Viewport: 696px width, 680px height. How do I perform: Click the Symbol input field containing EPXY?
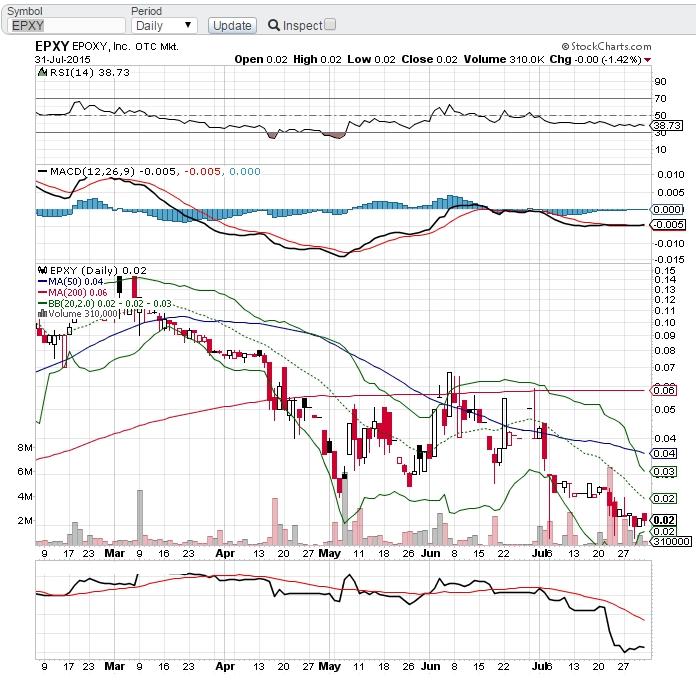(66, 26)
